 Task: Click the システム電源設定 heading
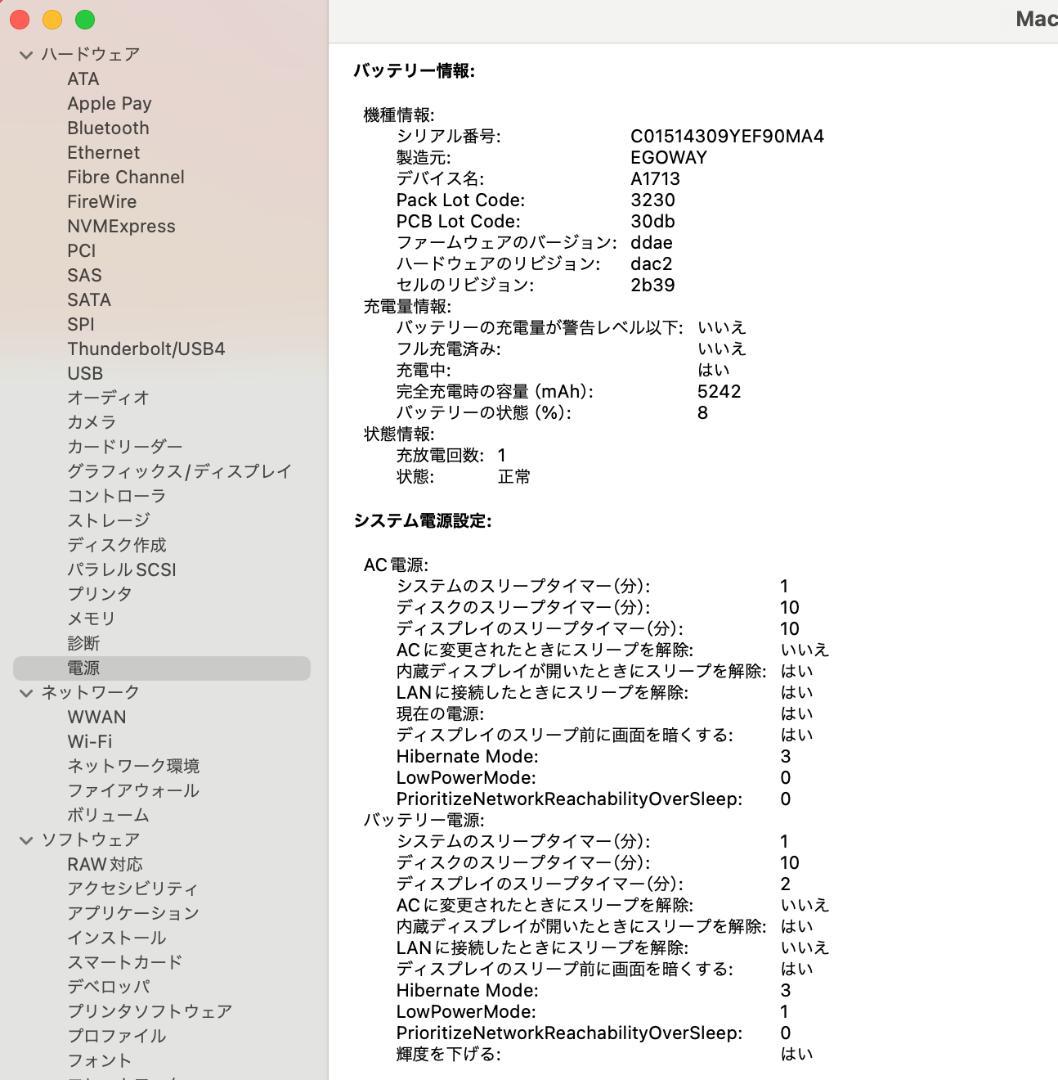point(422,521)
